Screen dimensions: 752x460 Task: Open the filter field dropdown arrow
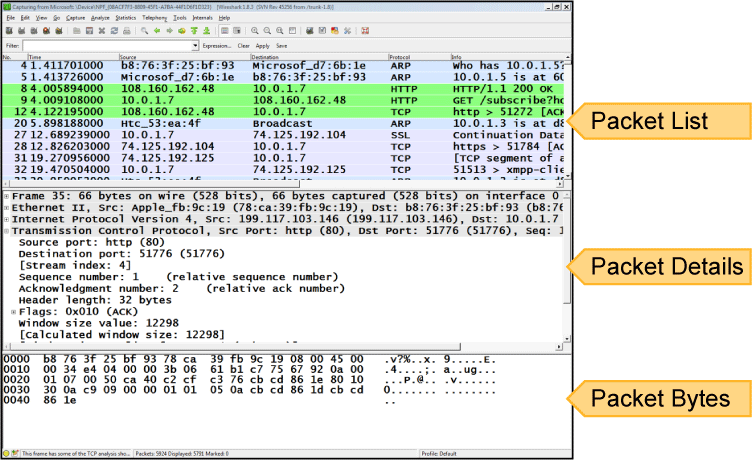pos(194,46)
